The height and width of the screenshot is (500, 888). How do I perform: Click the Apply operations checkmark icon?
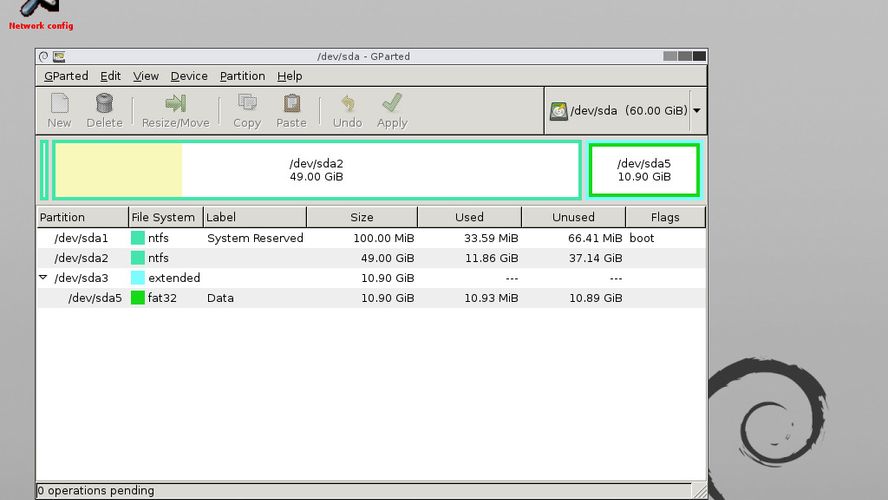(392, 103)
